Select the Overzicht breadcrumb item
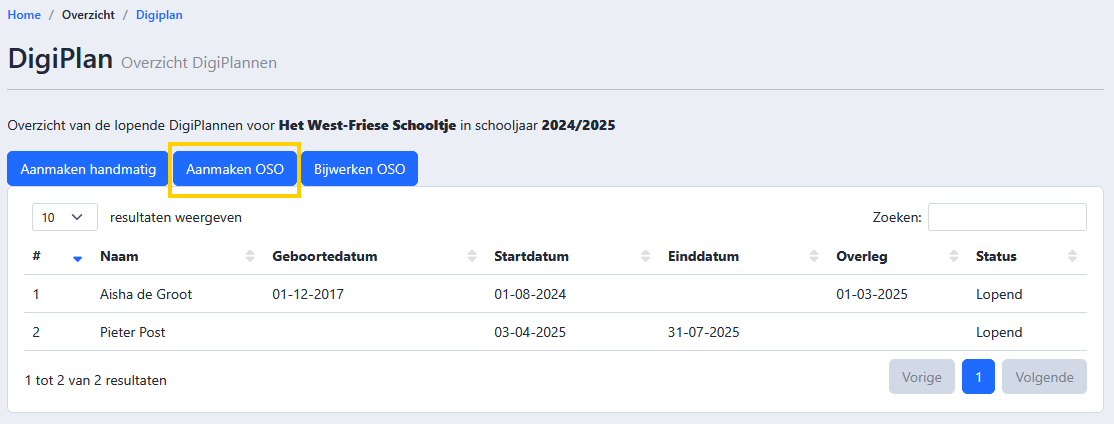 pos(88,15)
